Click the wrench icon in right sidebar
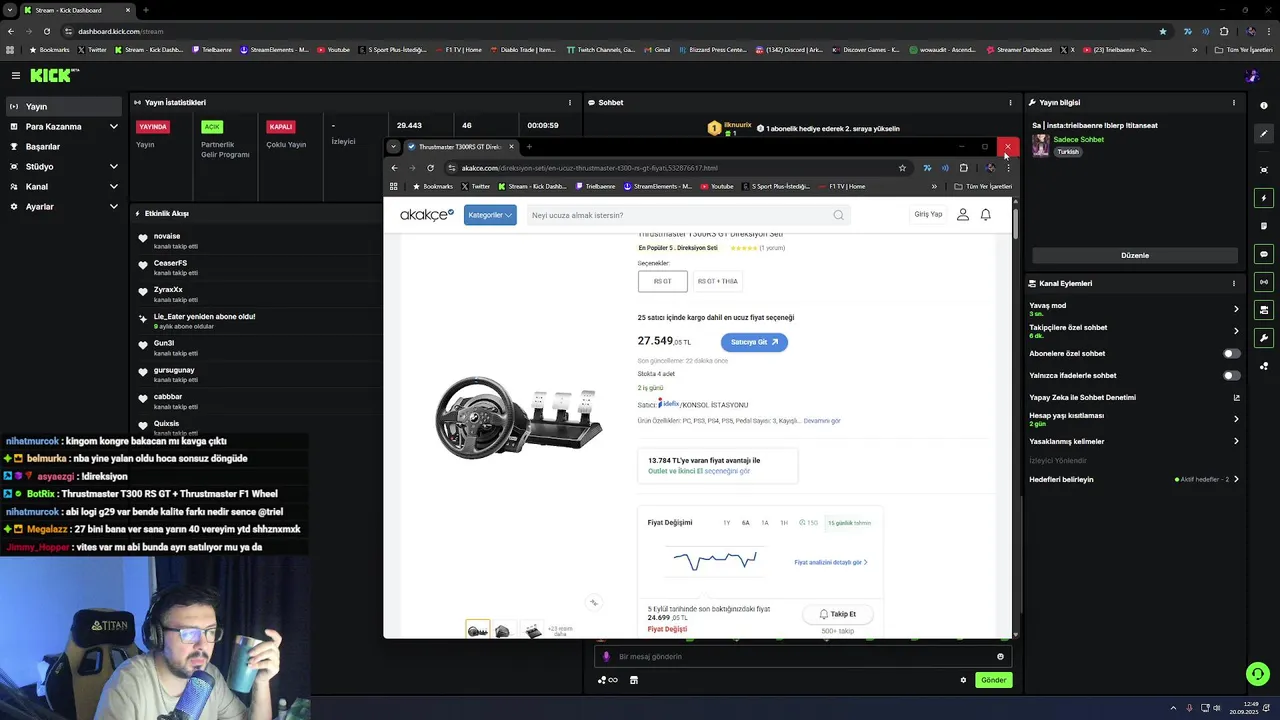 [1264, 338]
